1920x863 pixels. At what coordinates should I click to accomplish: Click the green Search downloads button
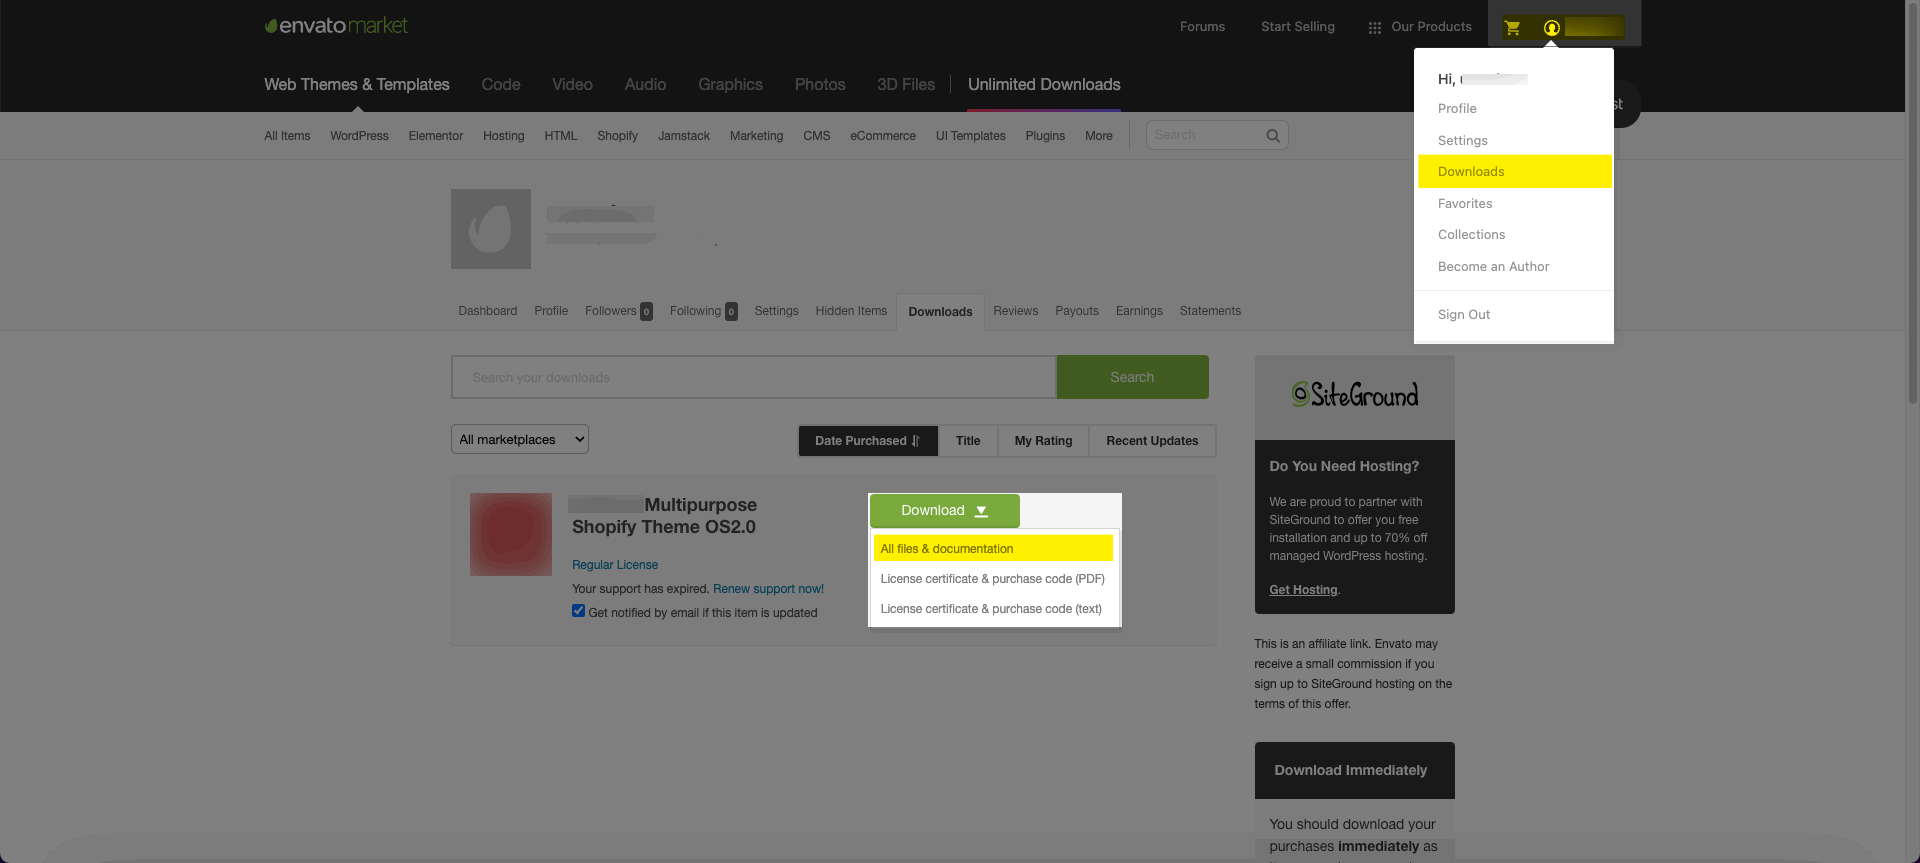click(1132, 377)
